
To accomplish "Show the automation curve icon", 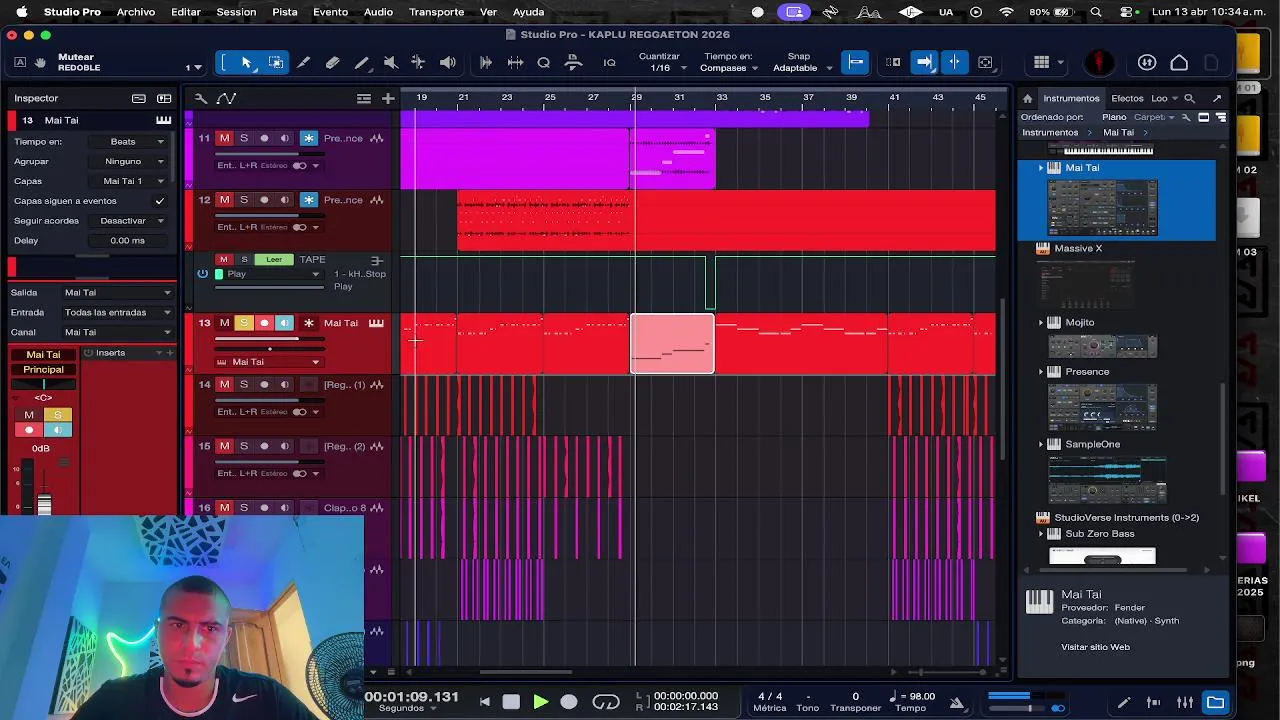I will (x=226, y=98).
